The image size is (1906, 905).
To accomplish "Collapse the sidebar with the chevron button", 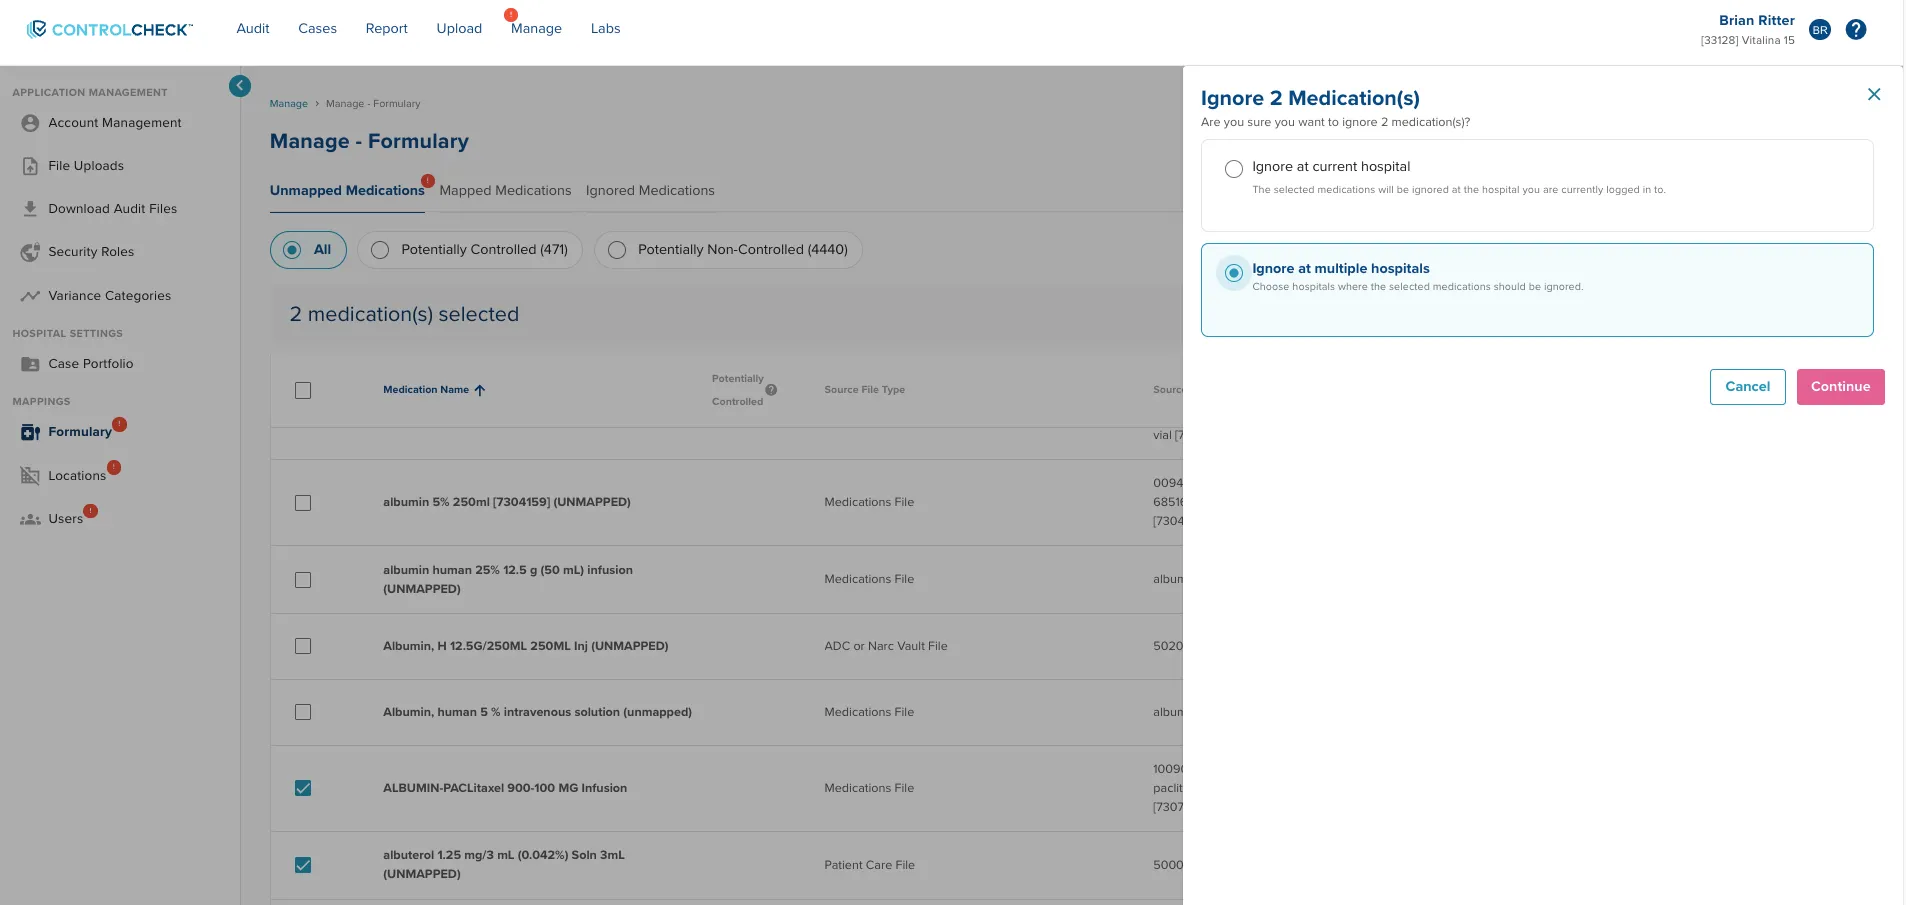I will click(x=240, y=86).
